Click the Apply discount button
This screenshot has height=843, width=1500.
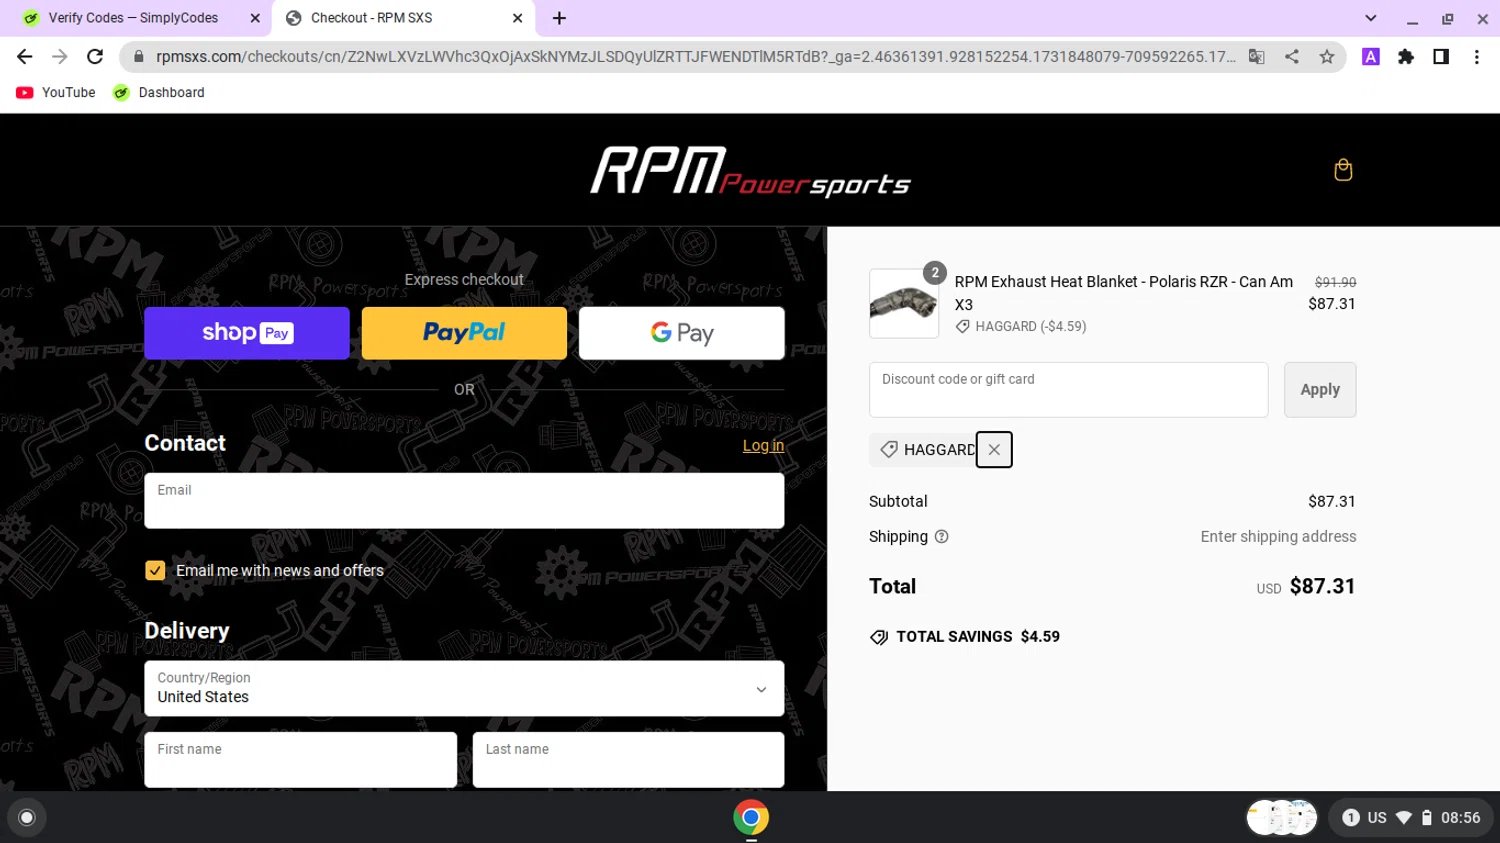pyautogui.click(x=1320, y=390)
